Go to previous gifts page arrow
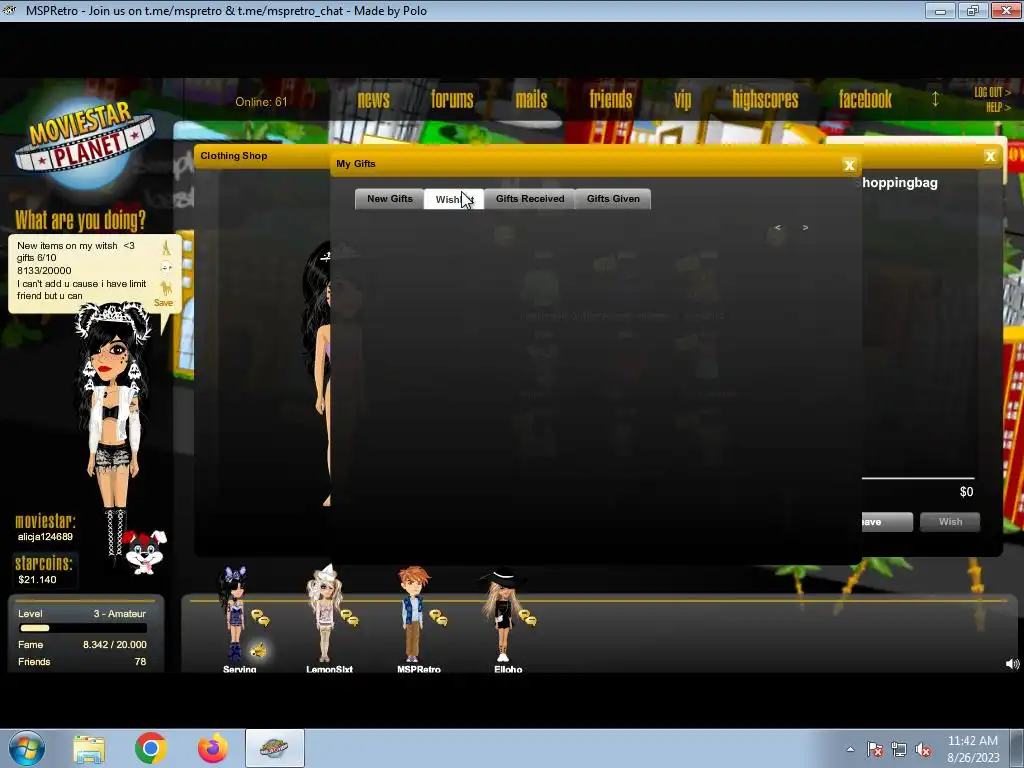Image resolution: width=1024 pixels, height=768 pixels. [777, 227]
